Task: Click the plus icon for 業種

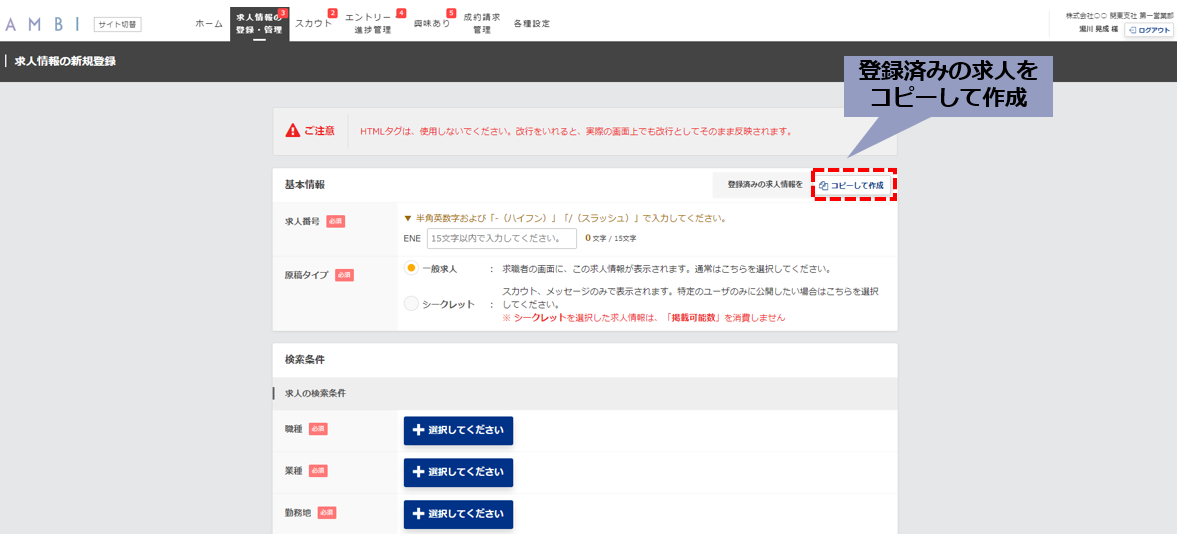Action: pos(418,472)
